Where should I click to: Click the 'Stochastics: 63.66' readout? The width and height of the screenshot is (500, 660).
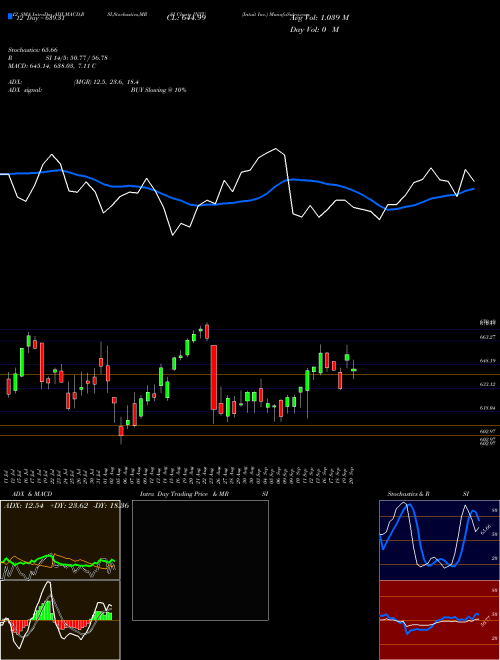pos(32,50)
